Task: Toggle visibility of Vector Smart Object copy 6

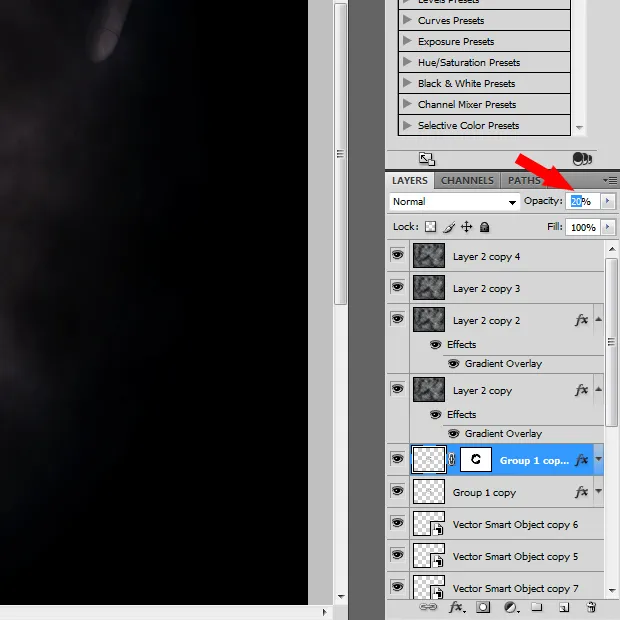Action: [397, 524]
